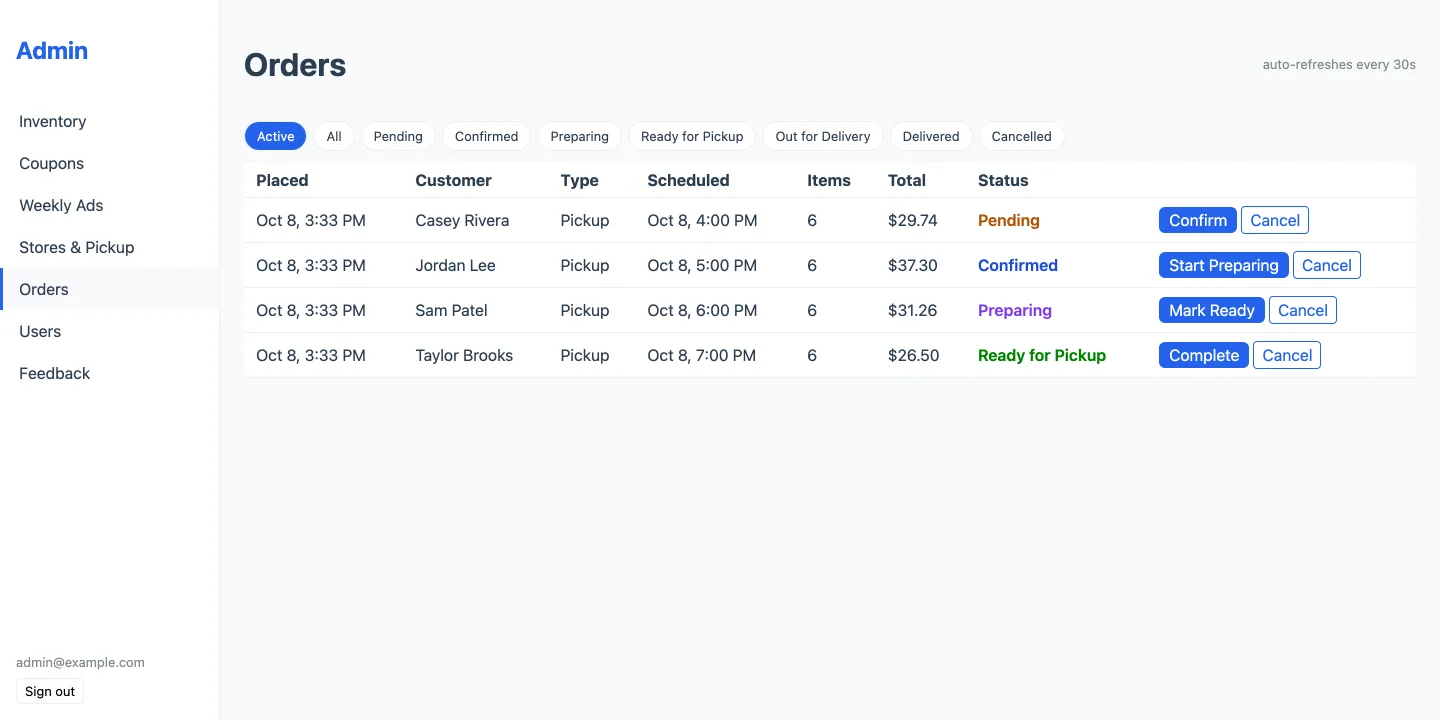Click the Customer column header
This screenshot has height=720, width=1440.
tap(453, 180)
